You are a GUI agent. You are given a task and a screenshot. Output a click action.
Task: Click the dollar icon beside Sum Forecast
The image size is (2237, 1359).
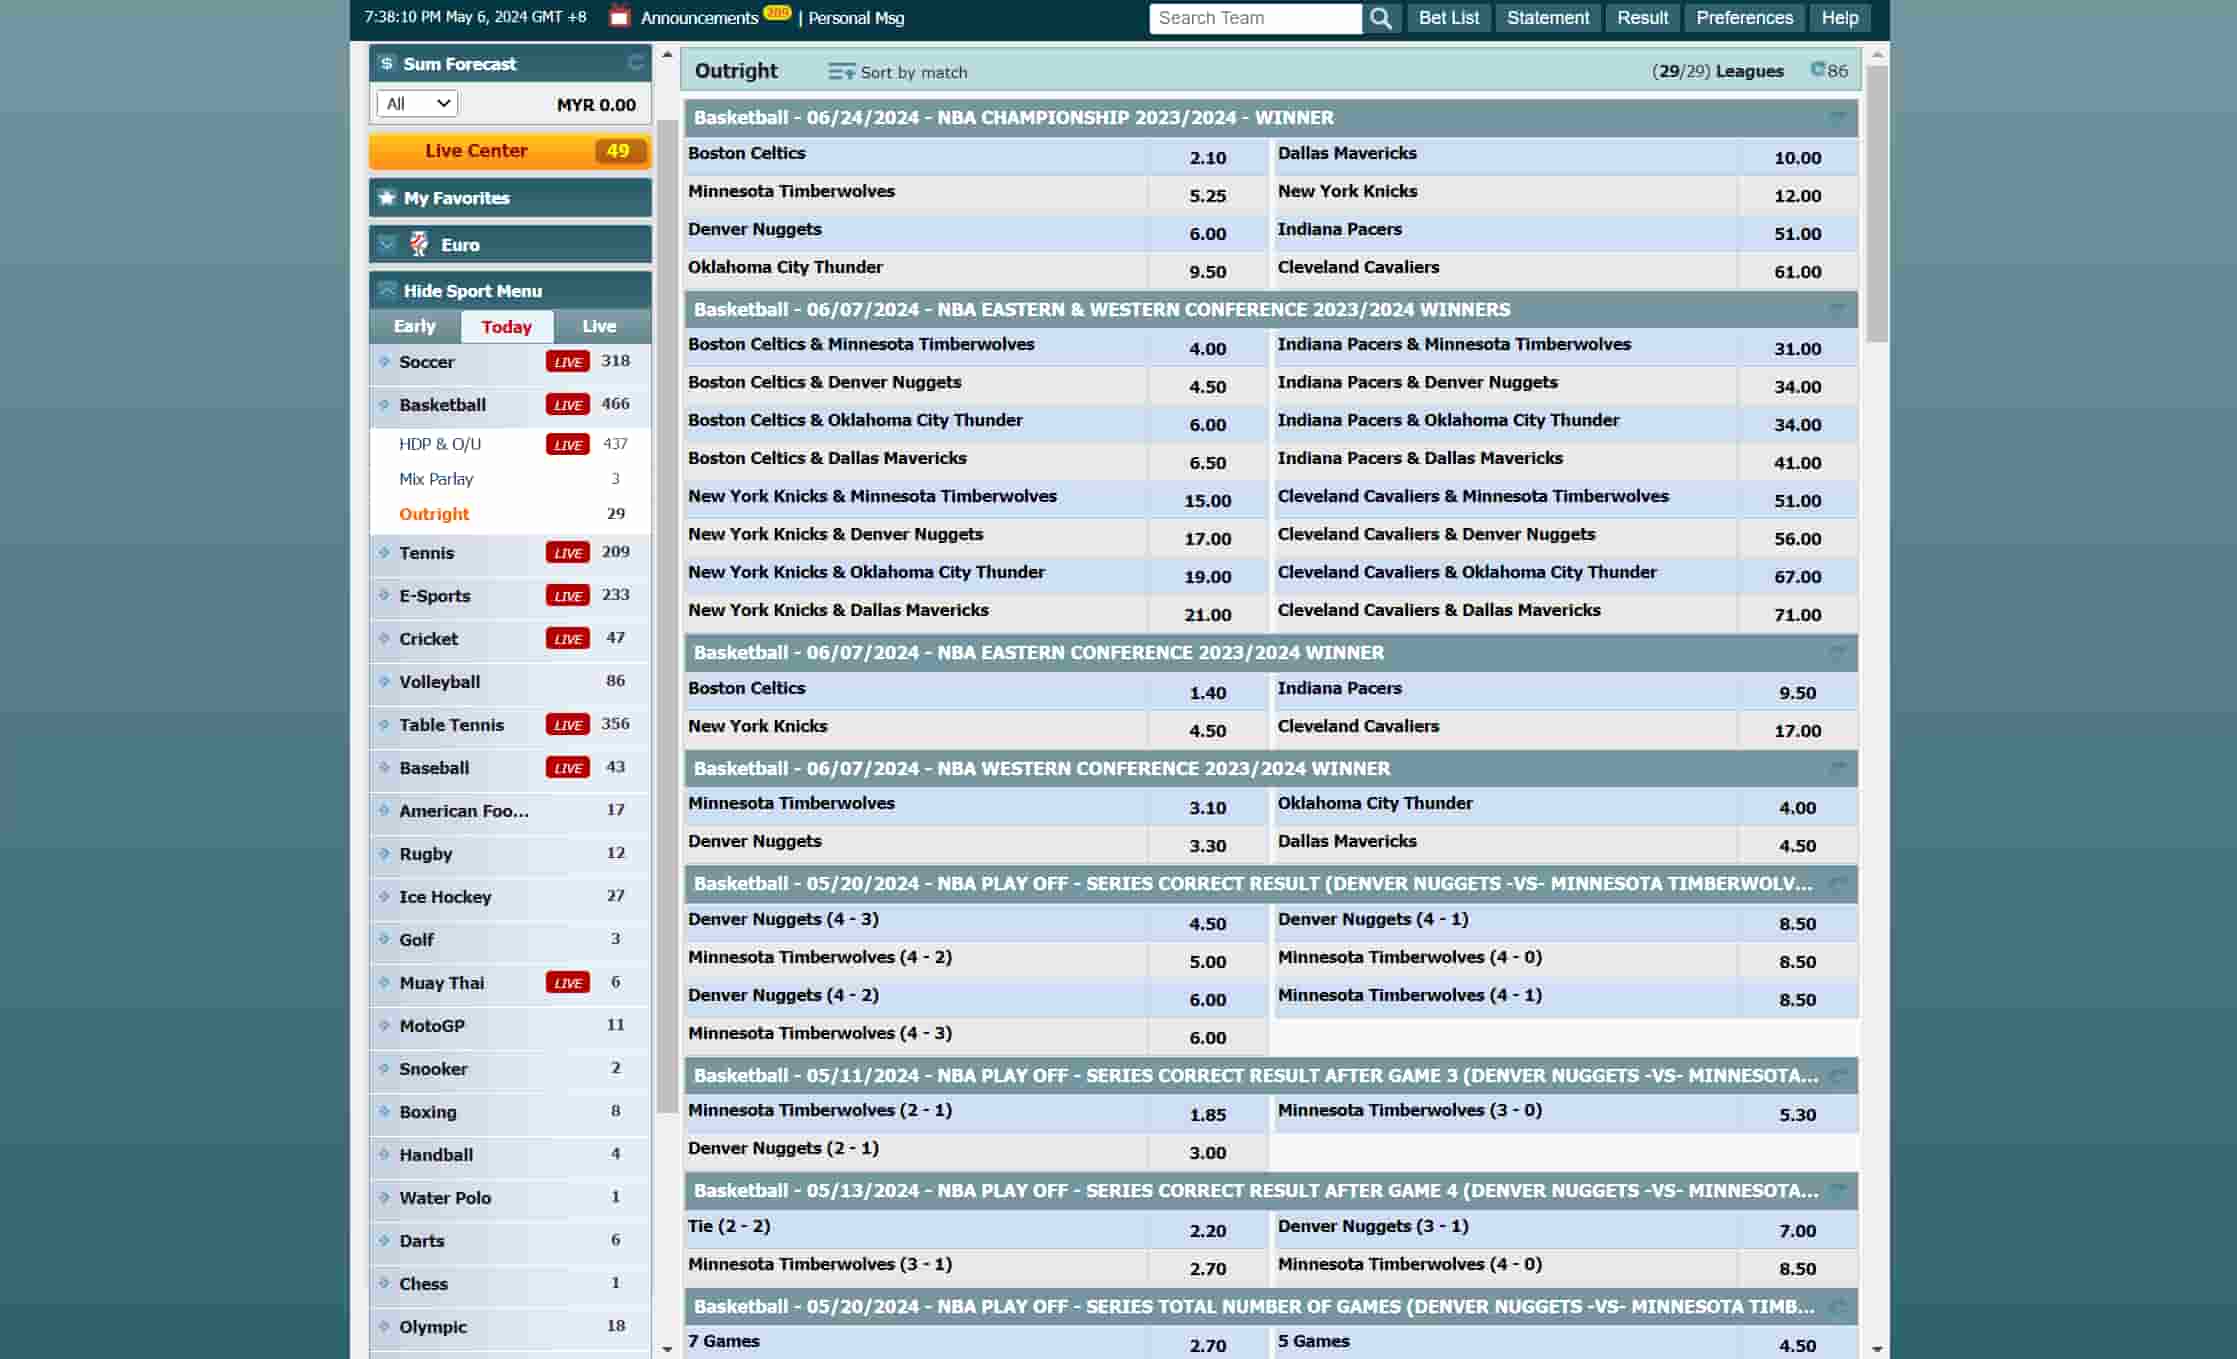387,63
